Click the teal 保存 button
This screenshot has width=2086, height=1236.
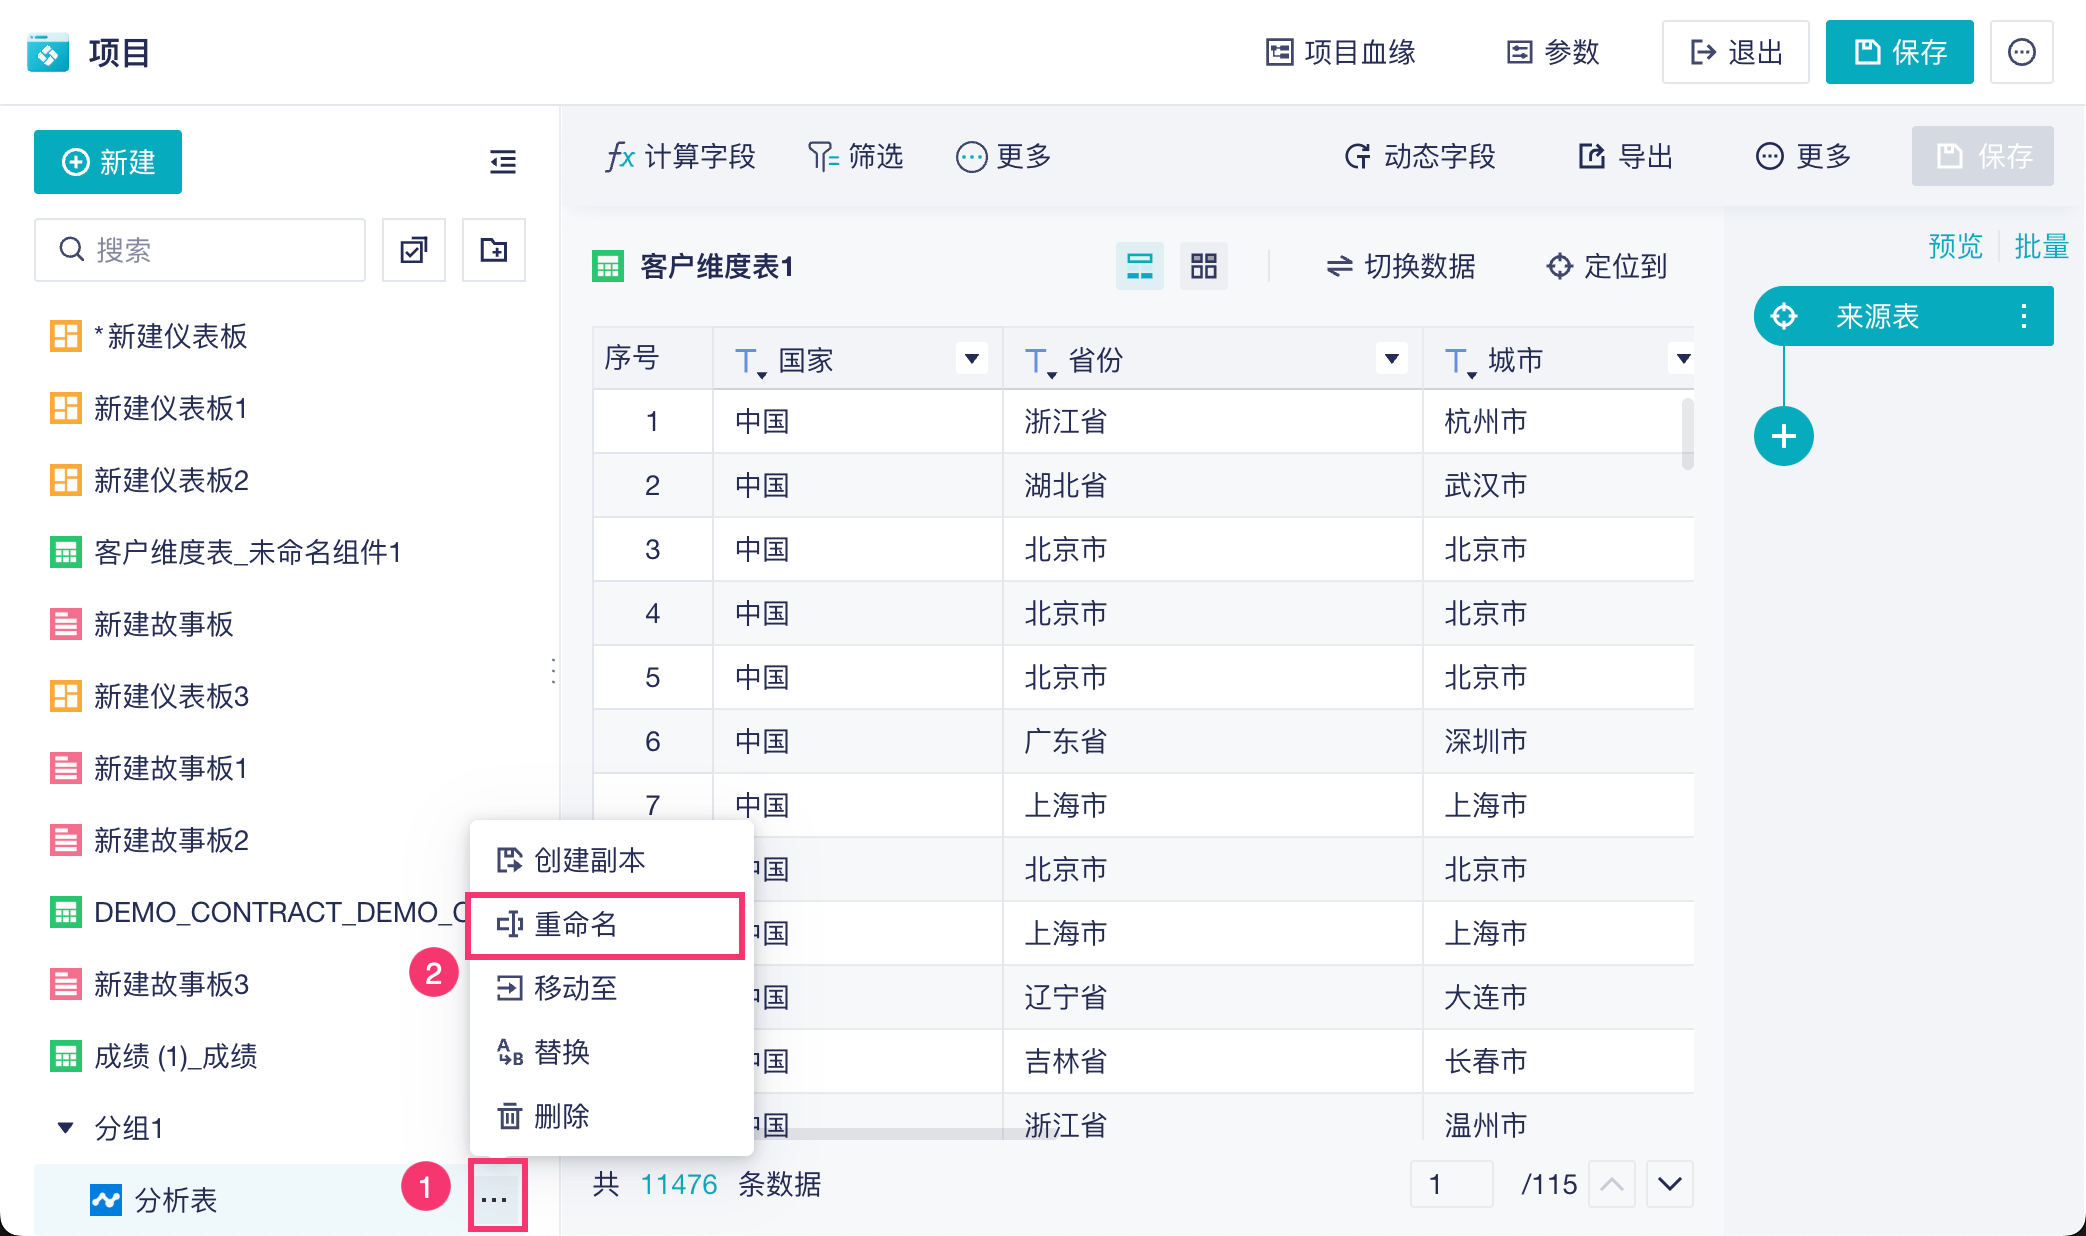[x=1898, y=52]
